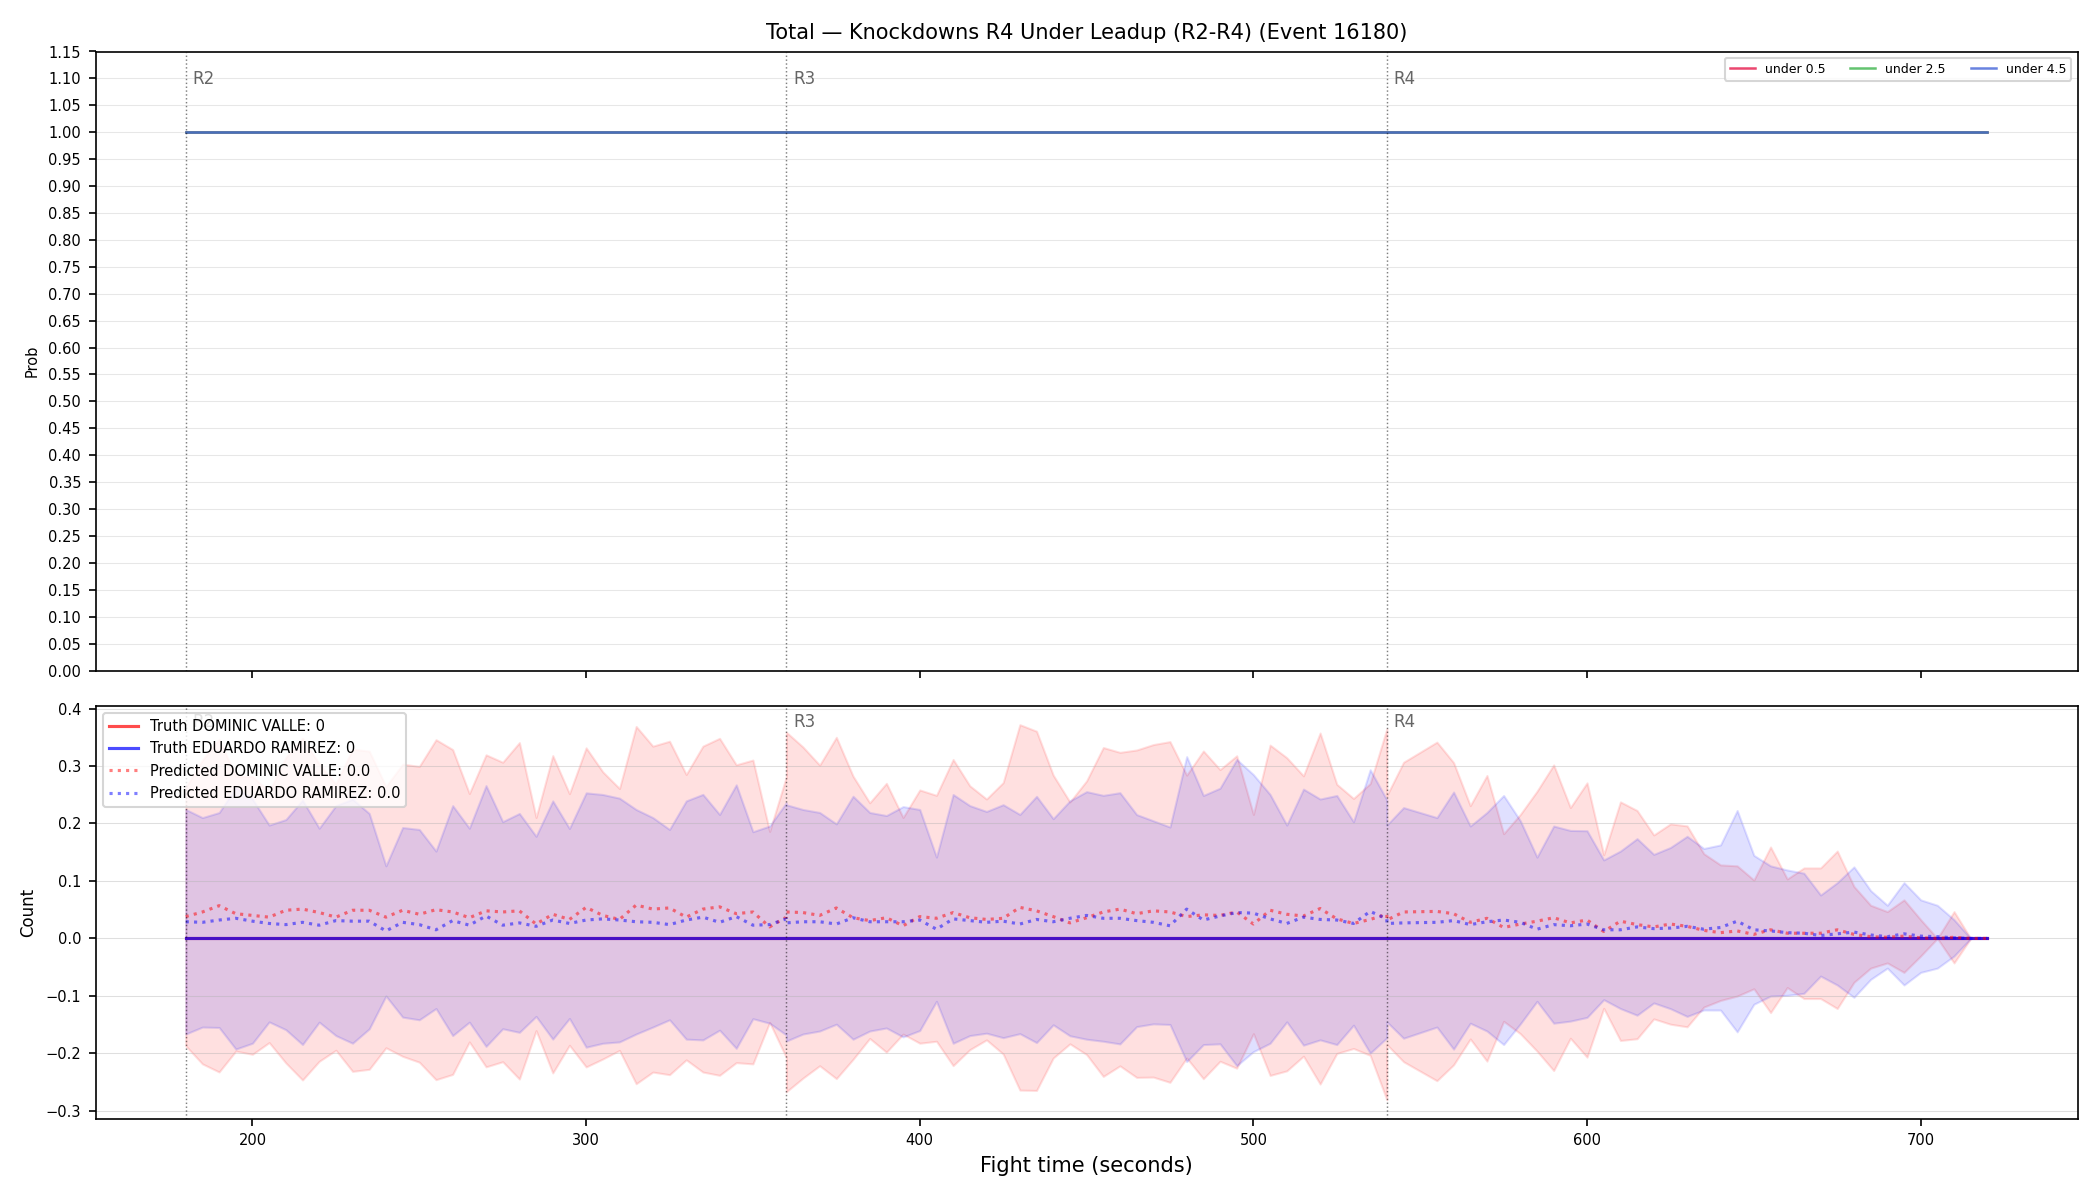Click the 0.25 tick on the Prob axis
The width and height of the screenshot is (2100, 1200).
(65, 537)
